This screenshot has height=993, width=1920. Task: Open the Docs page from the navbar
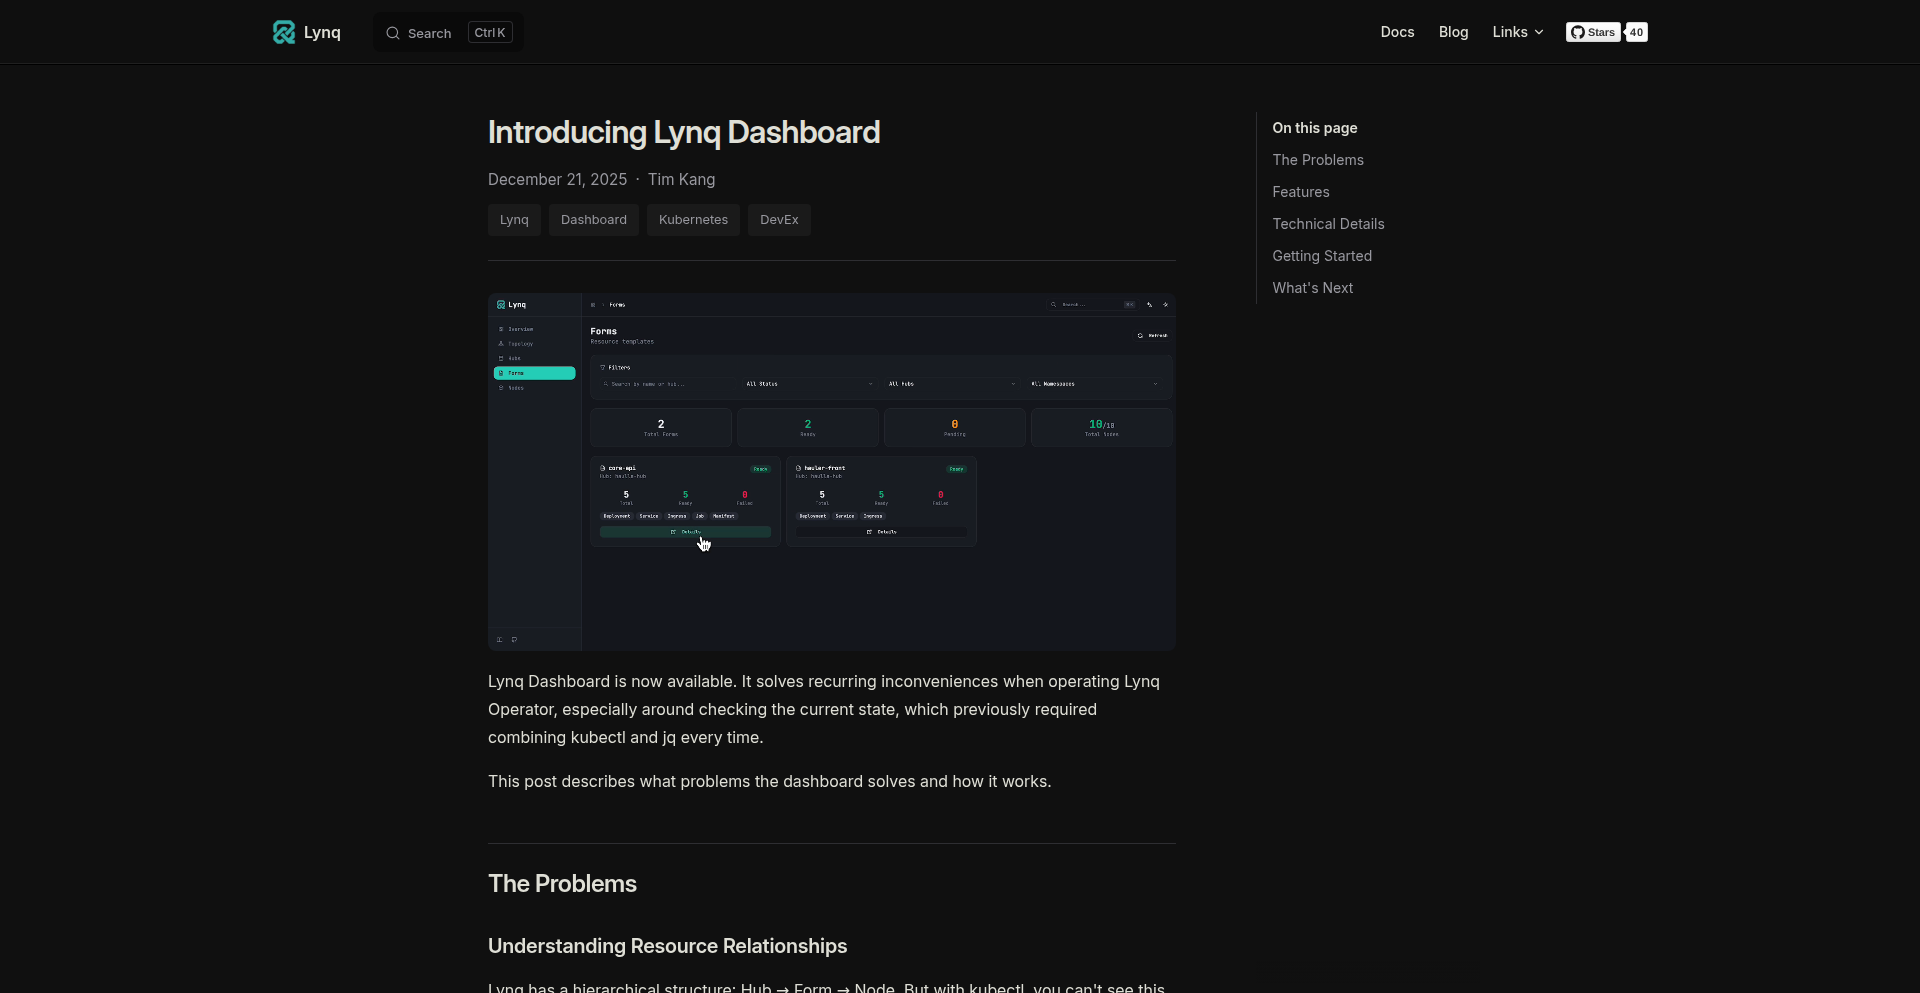(x=1396, y=31)
